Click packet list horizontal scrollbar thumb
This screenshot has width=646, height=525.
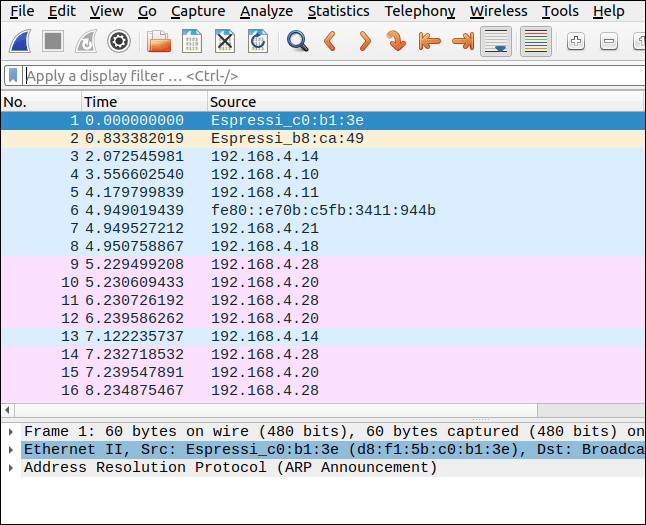pos(276,410)
